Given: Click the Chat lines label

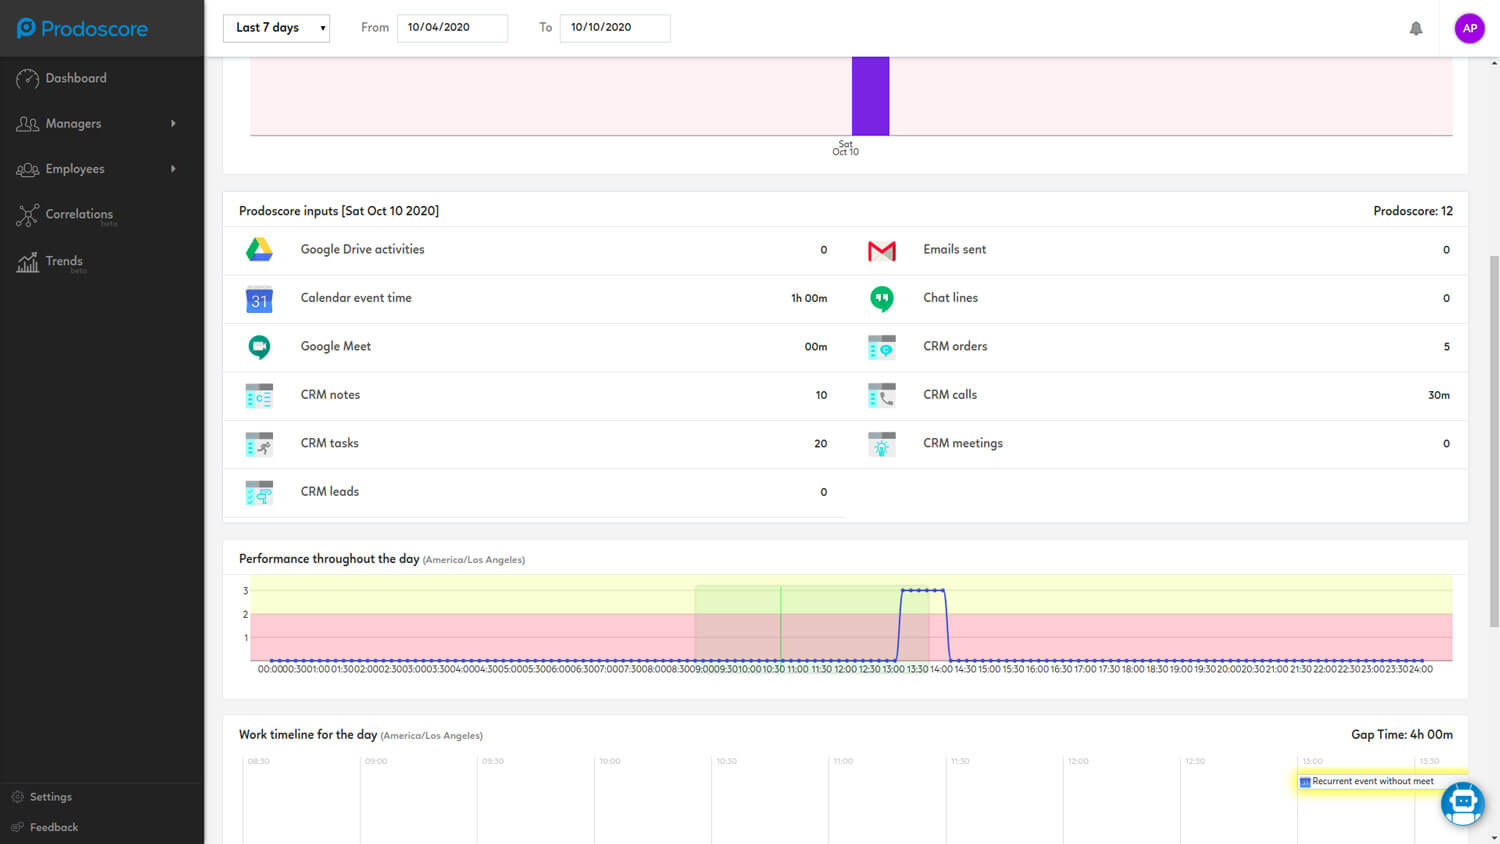Looking at the screenshot, I should pyautogui.click(x=950, y=298).
